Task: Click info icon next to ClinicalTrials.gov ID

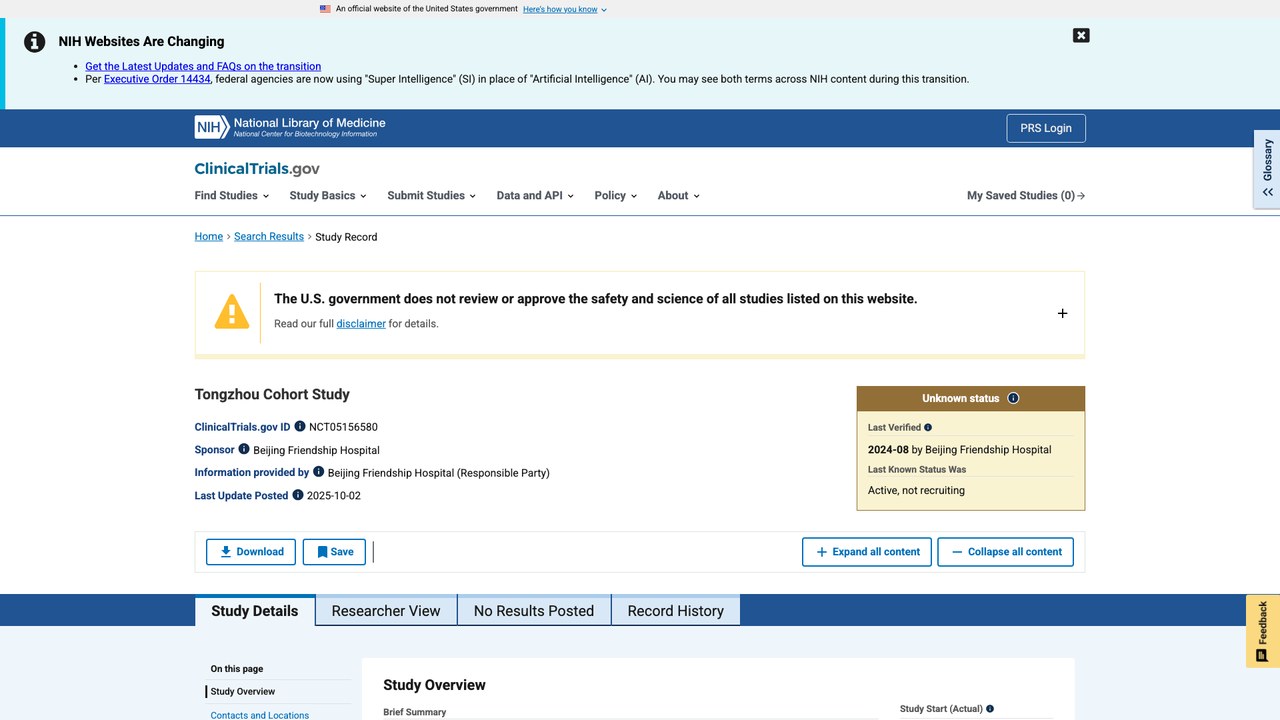Action: 300,427
